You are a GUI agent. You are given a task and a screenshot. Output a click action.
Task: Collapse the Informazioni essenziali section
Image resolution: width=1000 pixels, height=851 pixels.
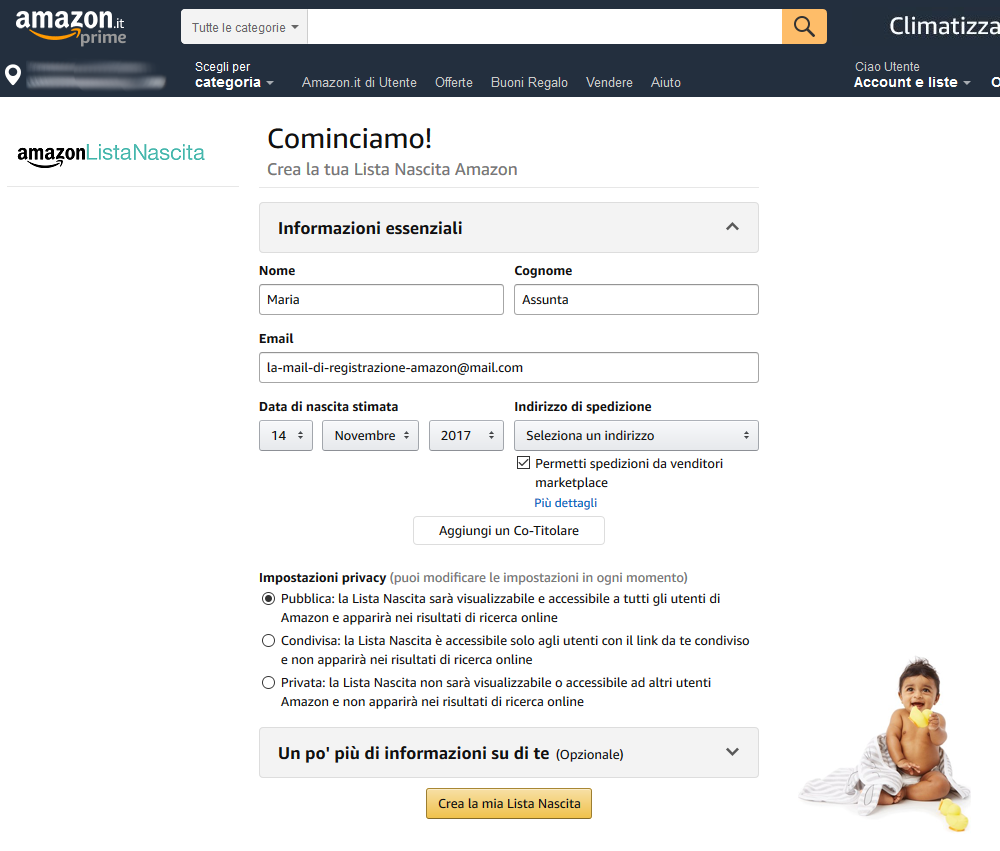coord(732,227)
